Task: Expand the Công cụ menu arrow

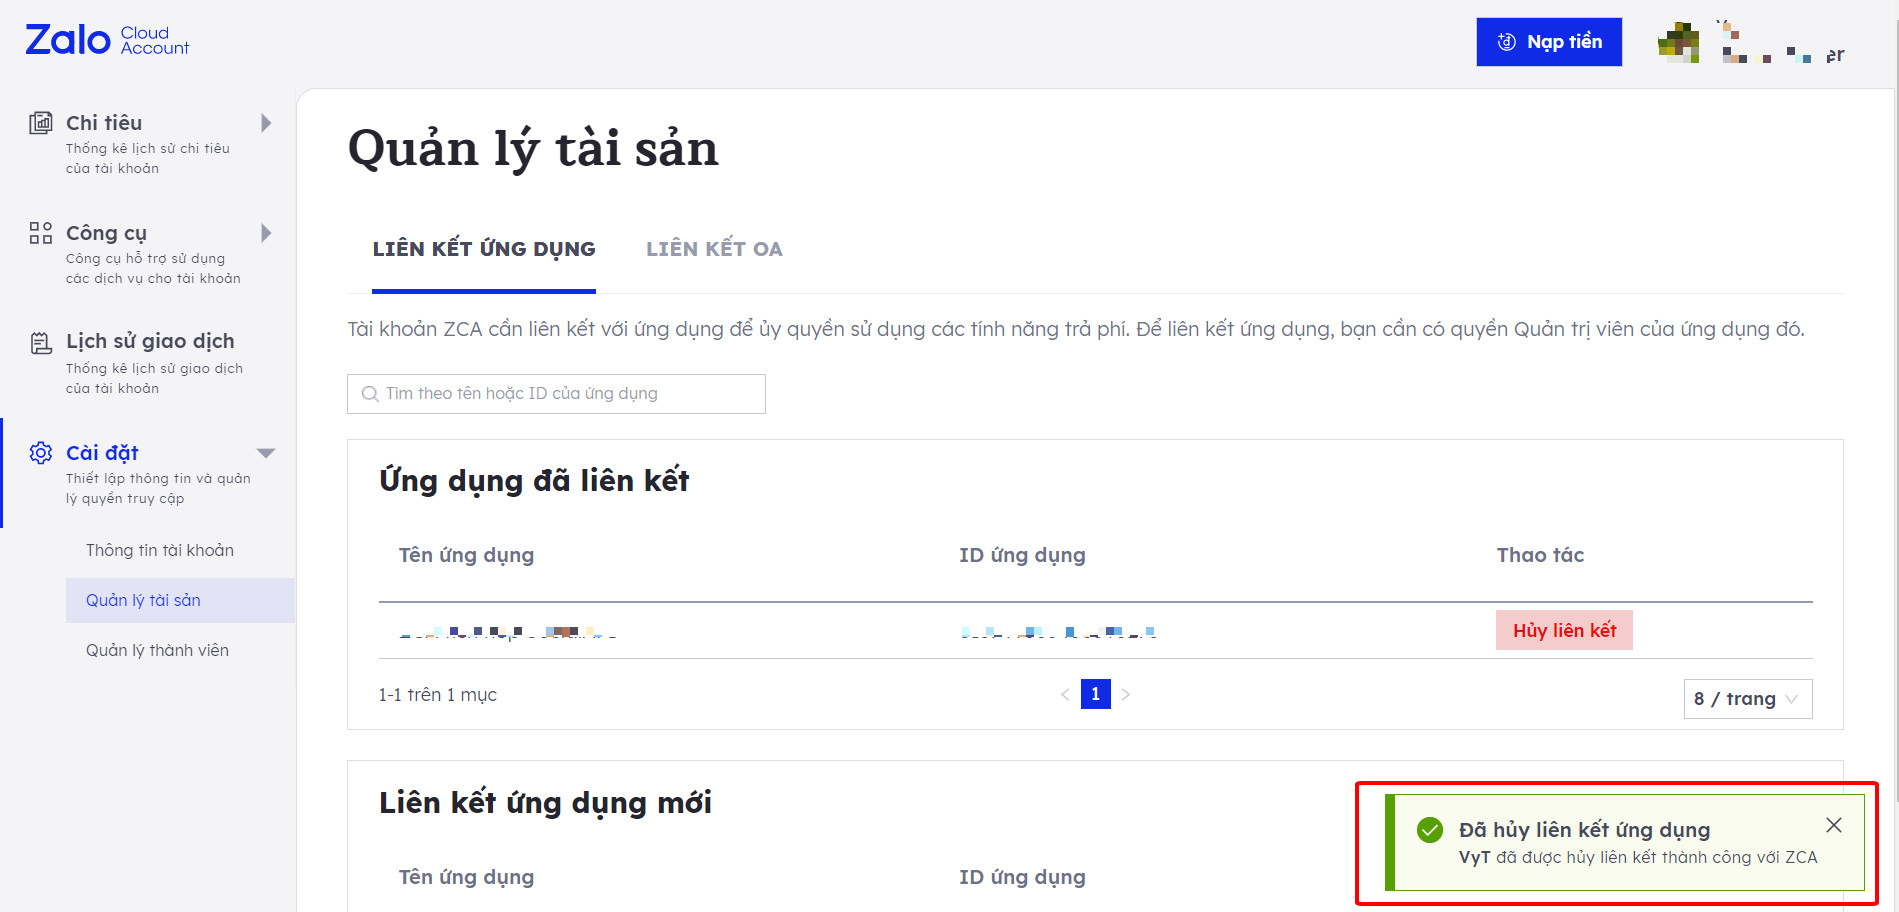Action: (266, 233)
